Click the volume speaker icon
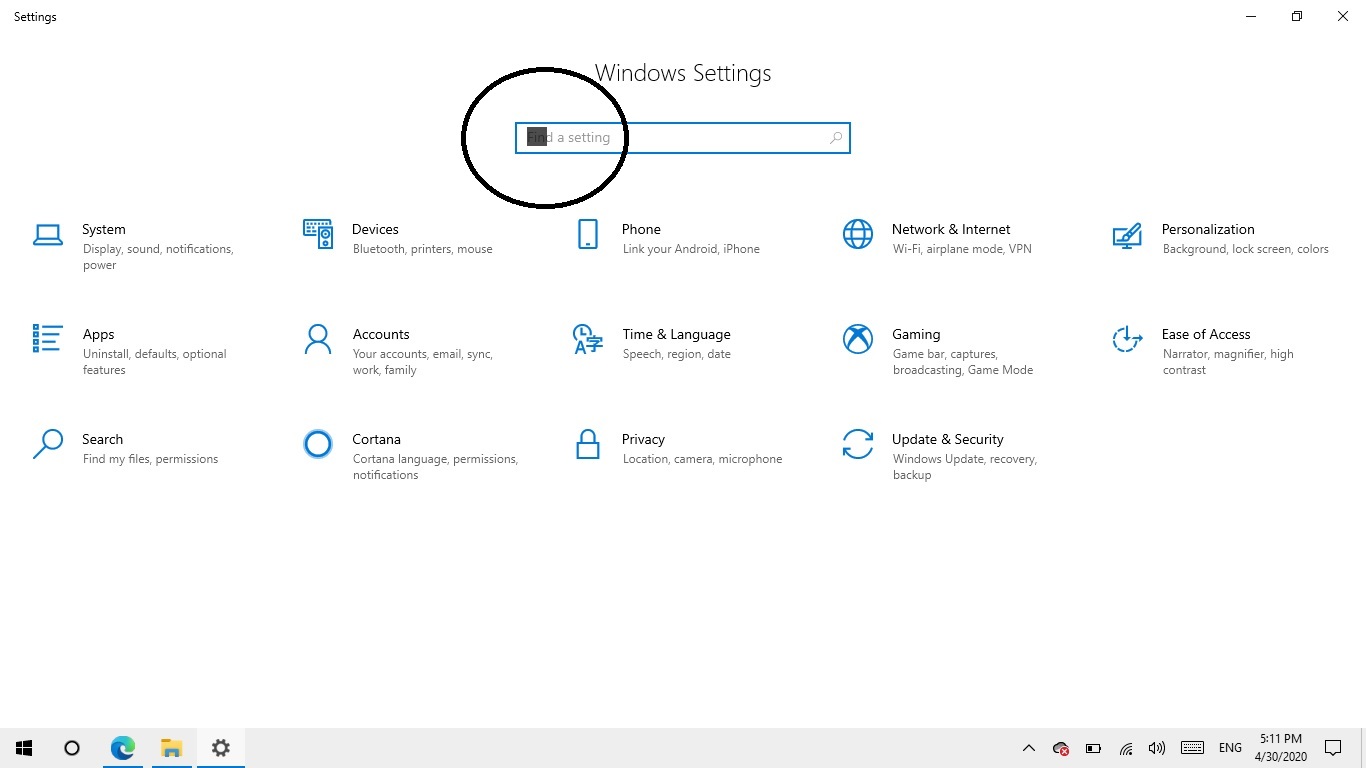The height and width of the screenshot is (768, 1366). tap(1157, 748)
